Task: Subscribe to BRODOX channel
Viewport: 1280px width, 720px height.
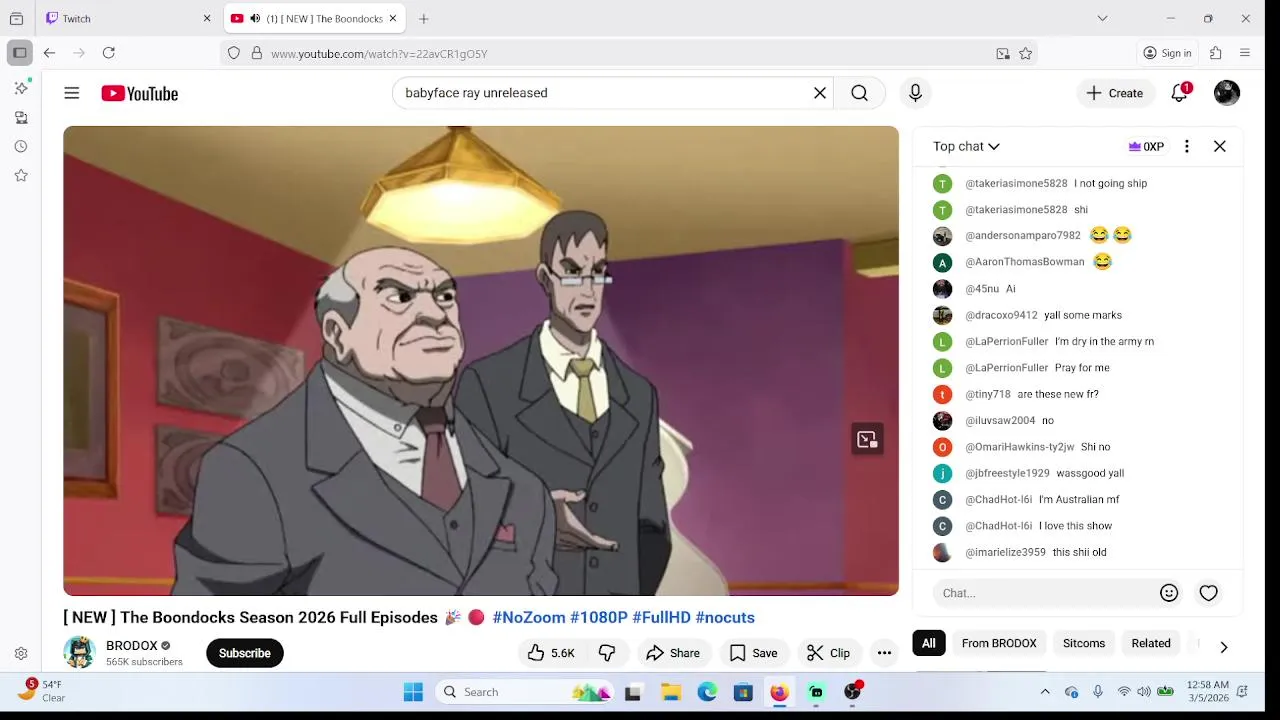Action: (x=245, y=653)
